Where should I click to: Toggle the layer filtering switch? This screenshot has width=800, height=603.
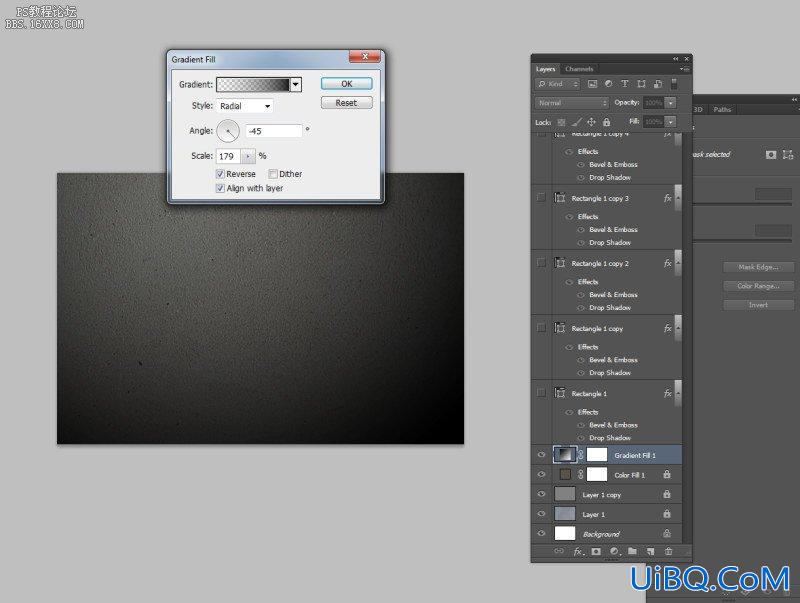[x=674, y=84]
